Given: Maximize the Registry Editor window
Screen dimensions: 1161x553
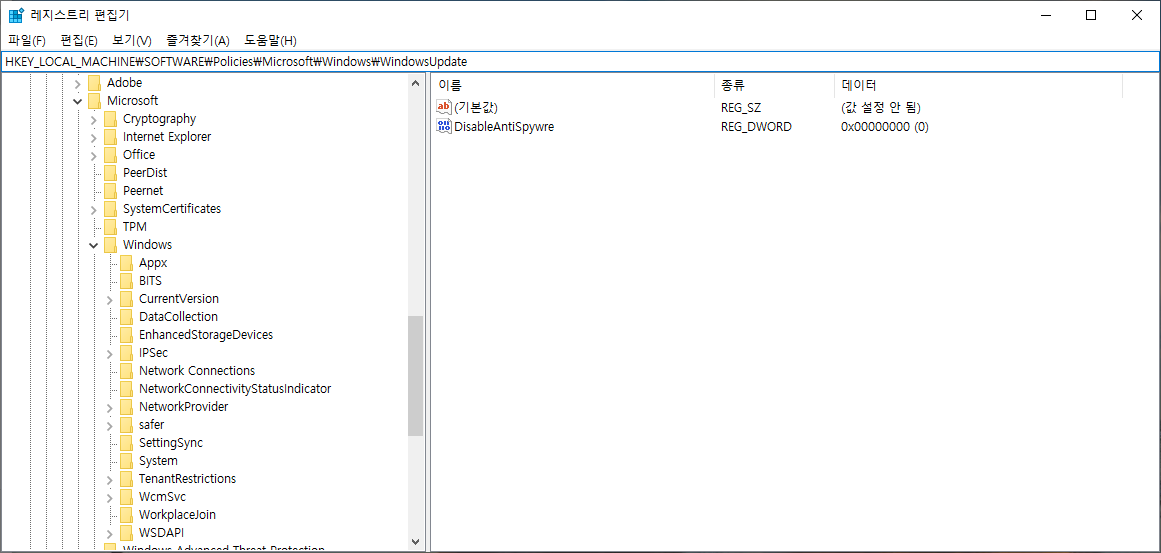Looking at the screenshot, I should click(x=1091, y=15).
